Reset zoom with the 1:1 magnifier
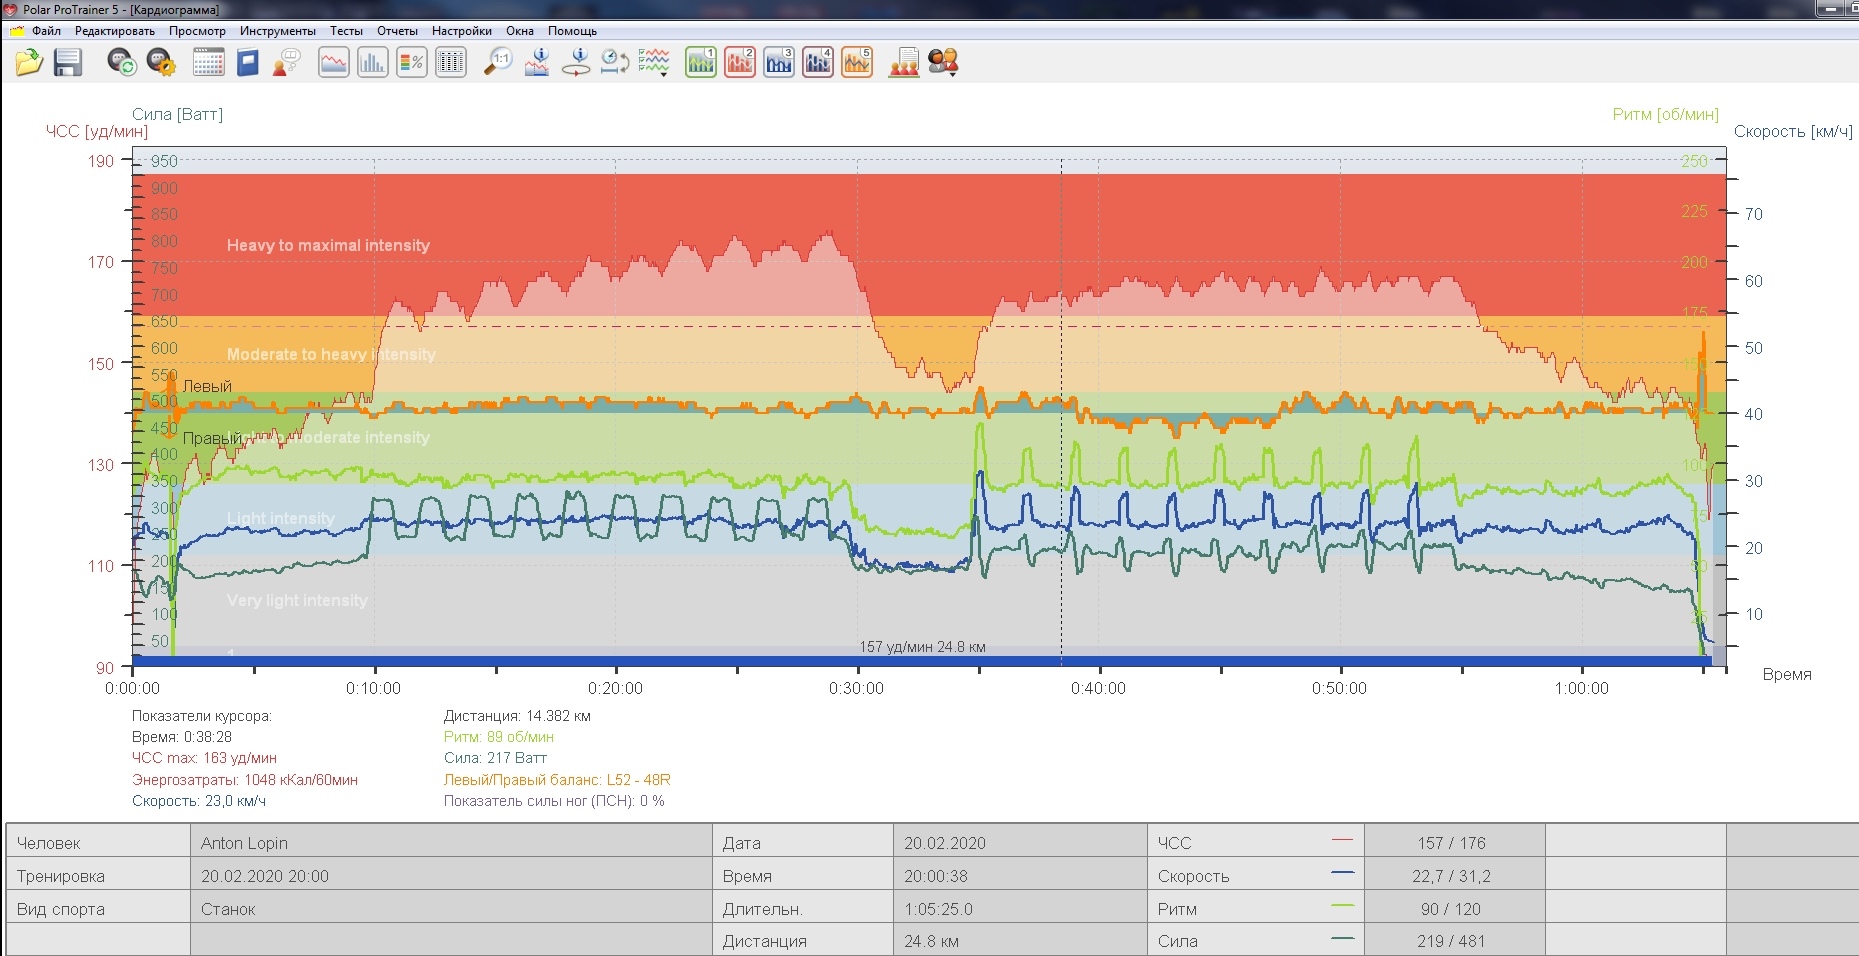Image resolution: width=1859 pixels, height=956 pixels. [x=497, y=63]
